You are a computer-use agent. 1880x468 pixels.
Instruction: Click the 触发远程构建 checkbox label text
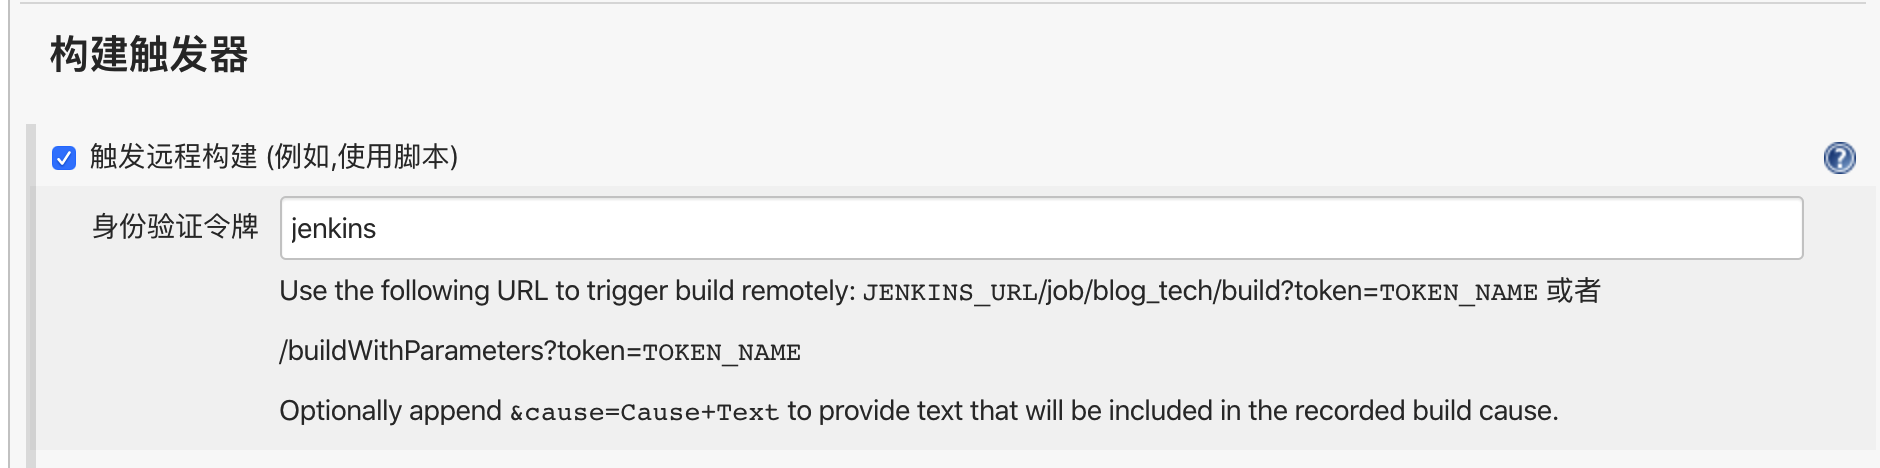pos(174,157)
